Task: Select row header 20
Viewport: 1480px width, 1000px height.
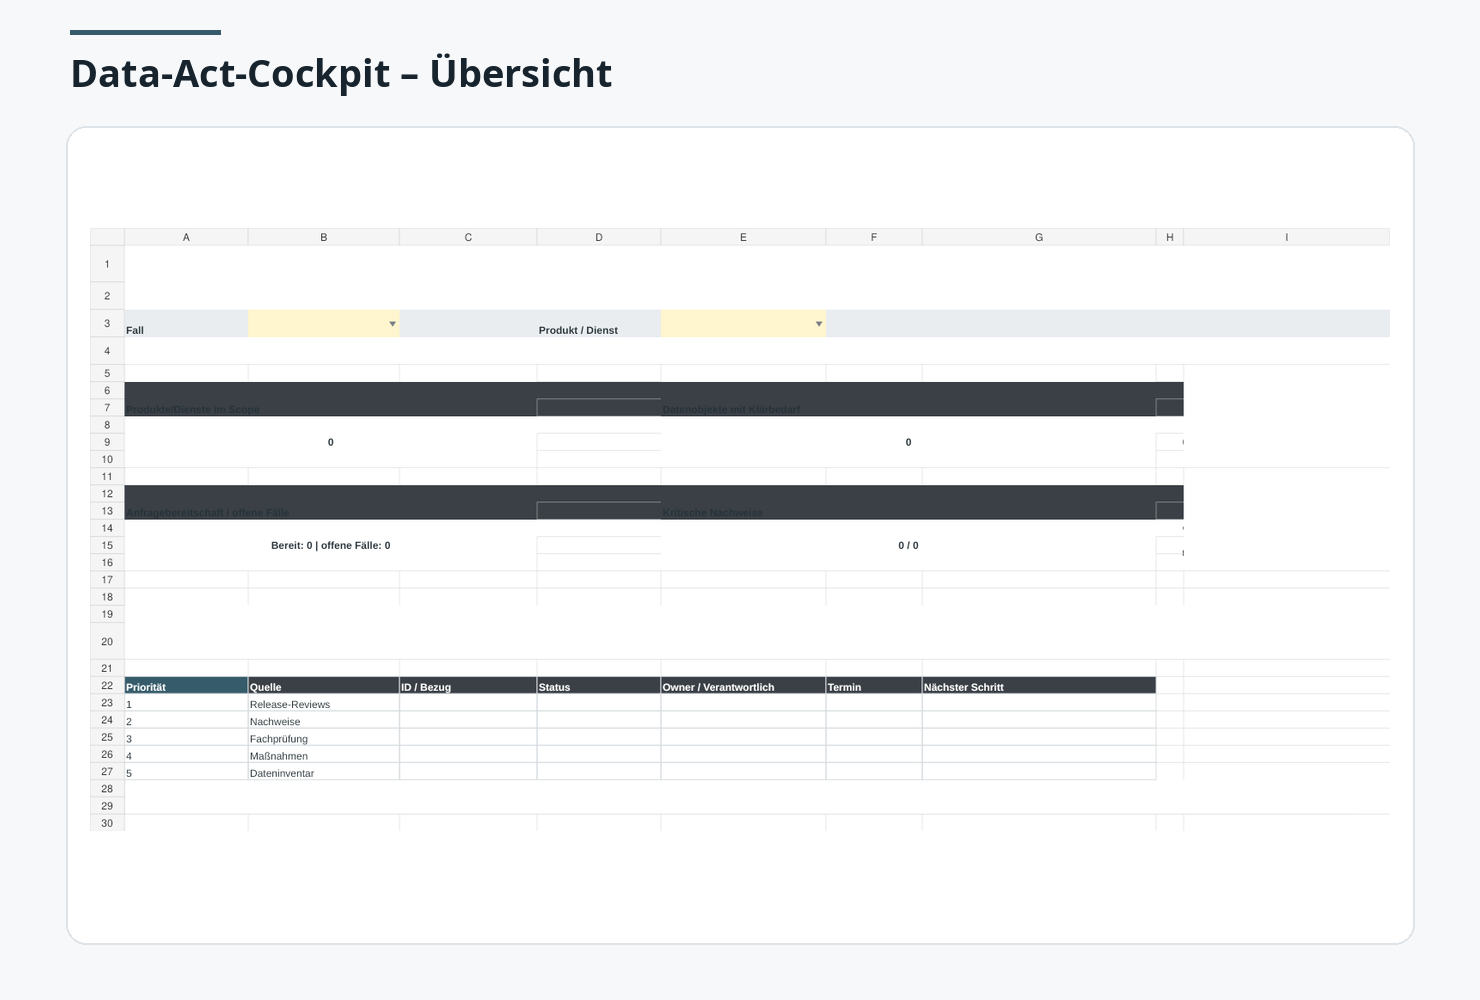Action: pyautogui.click(x=107, y=641)
